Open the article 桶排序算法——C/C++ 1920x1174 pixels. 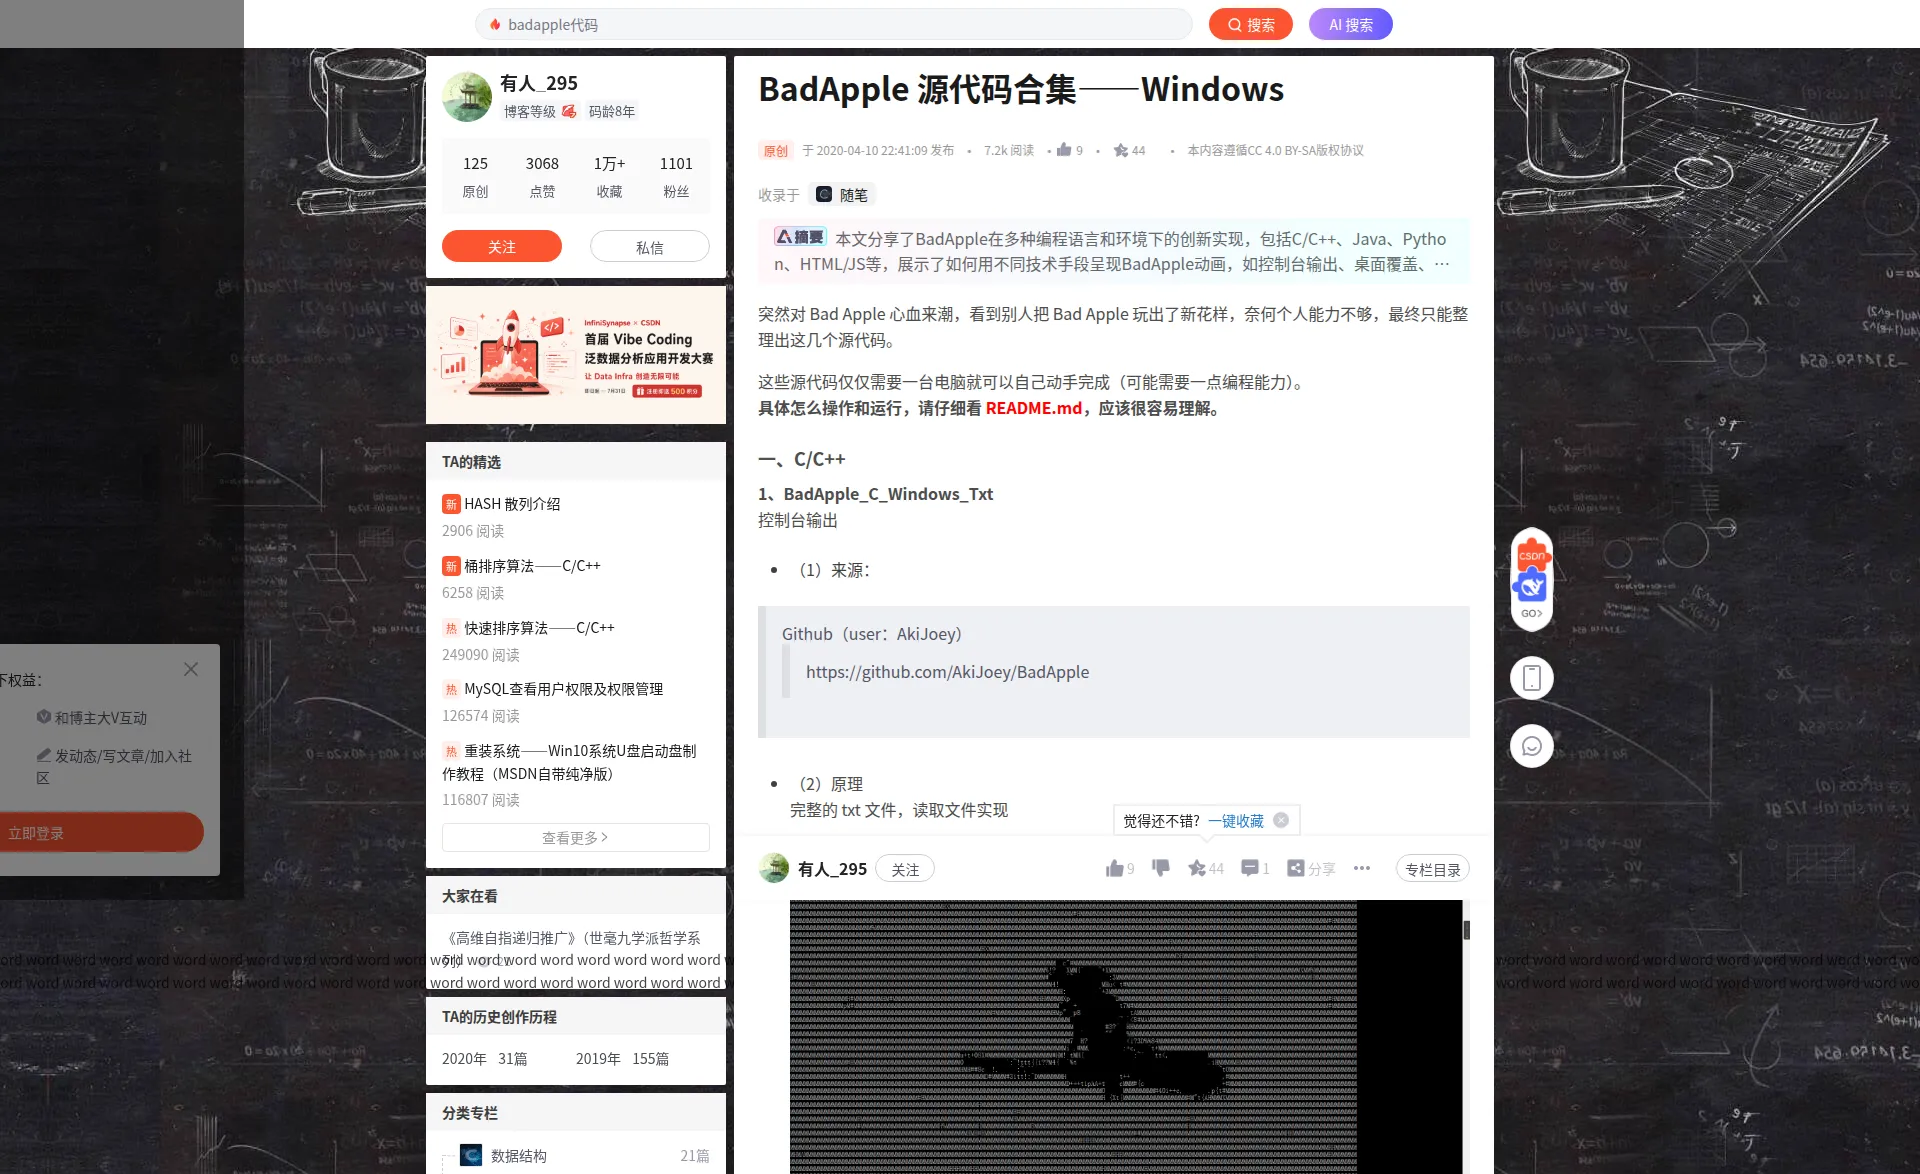(532, 566)
